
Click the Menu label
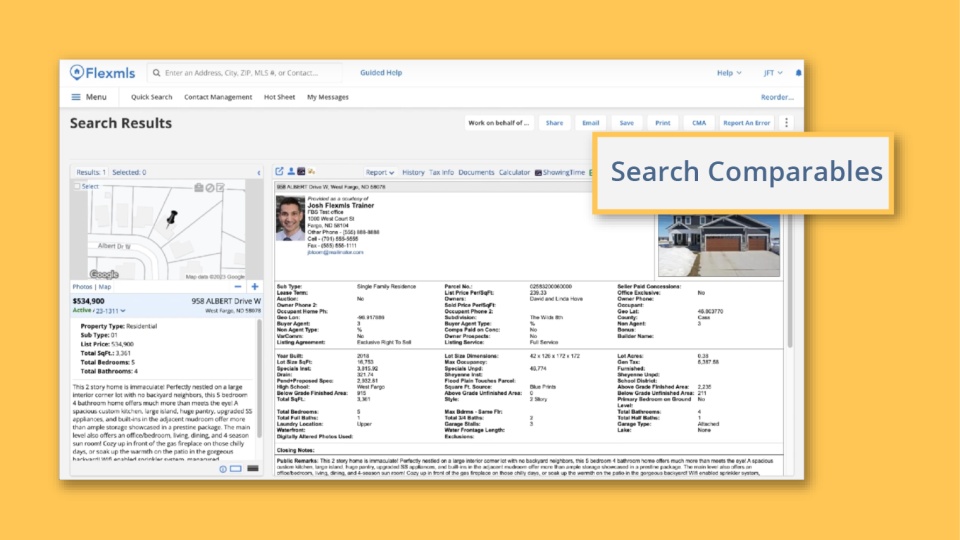tap(96, 97)
